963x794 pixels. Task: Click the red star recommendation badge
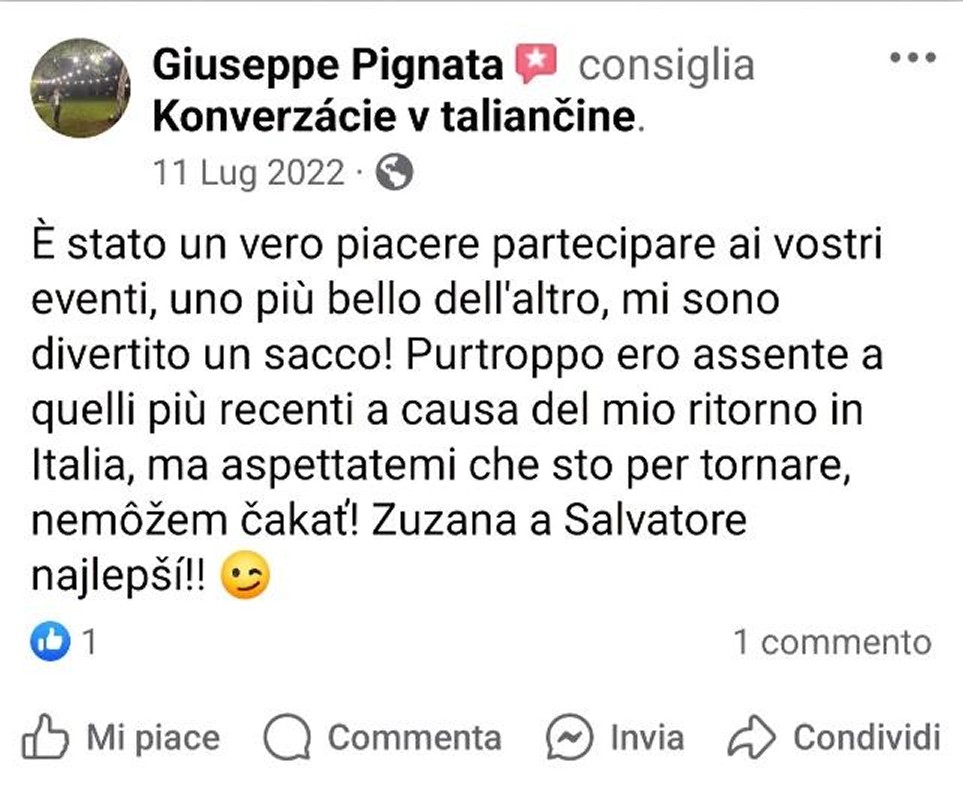(x=536, y=63)
